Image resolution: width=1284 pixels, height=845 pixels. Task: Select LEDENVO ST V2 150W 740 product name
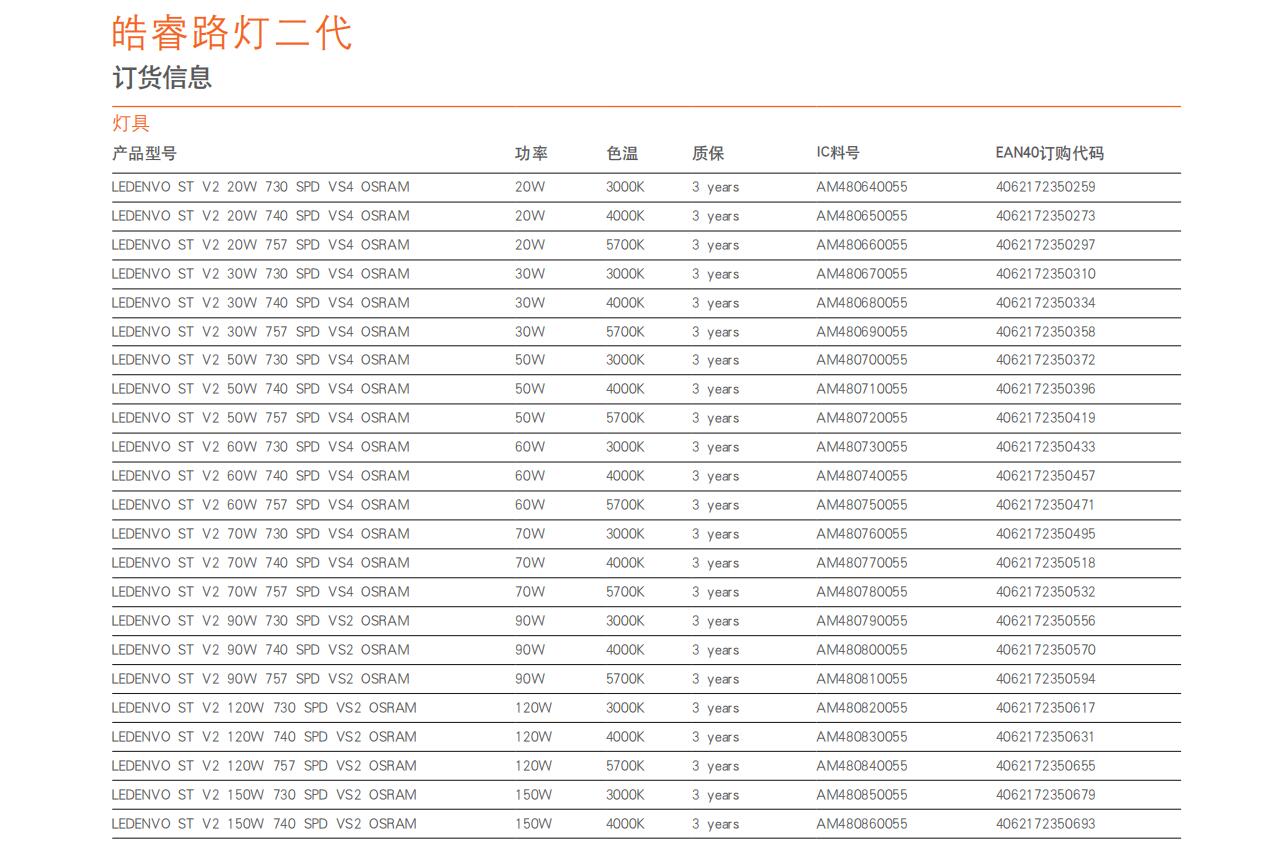click(264, 824)
